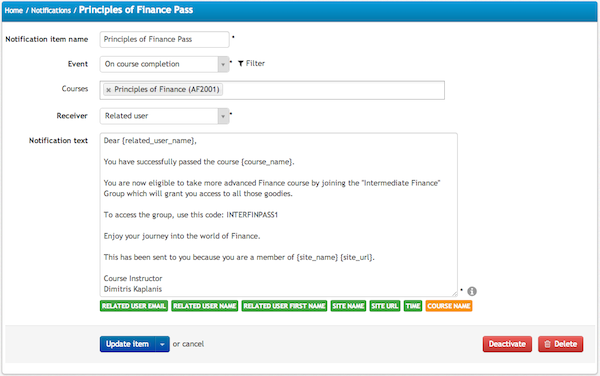Click the info icon beside notification text
The height and width of the screenshot is (376, 600).
[472, 291]
